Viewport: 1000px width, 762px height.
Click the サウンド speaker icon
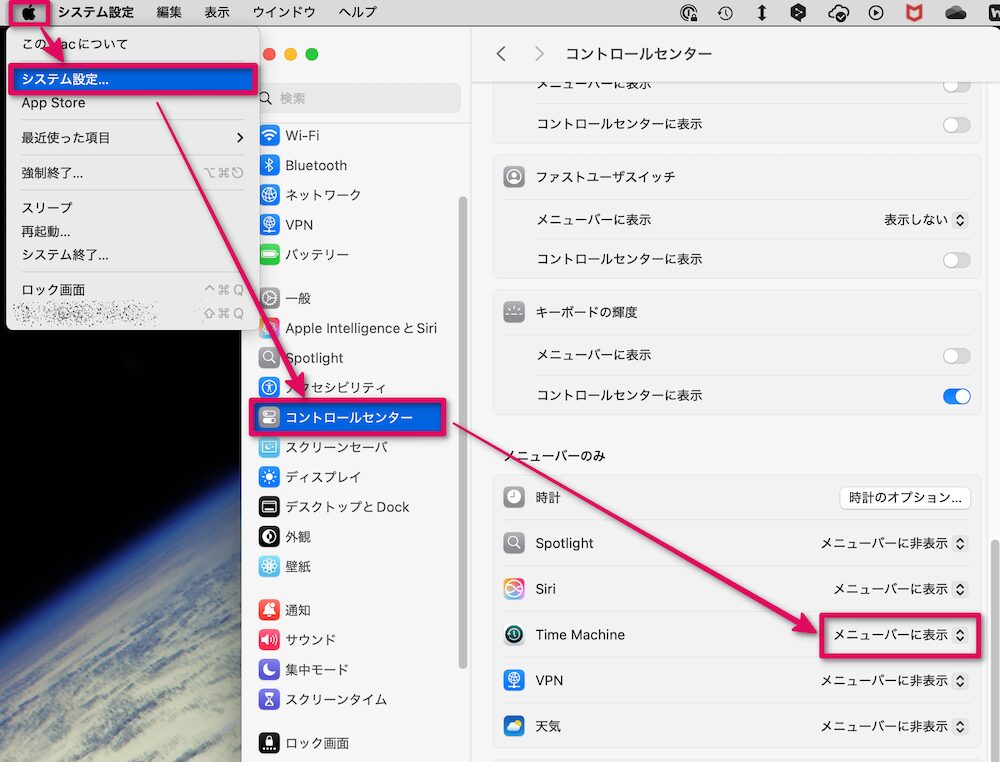pyautogui.click(x=270, y=639)
